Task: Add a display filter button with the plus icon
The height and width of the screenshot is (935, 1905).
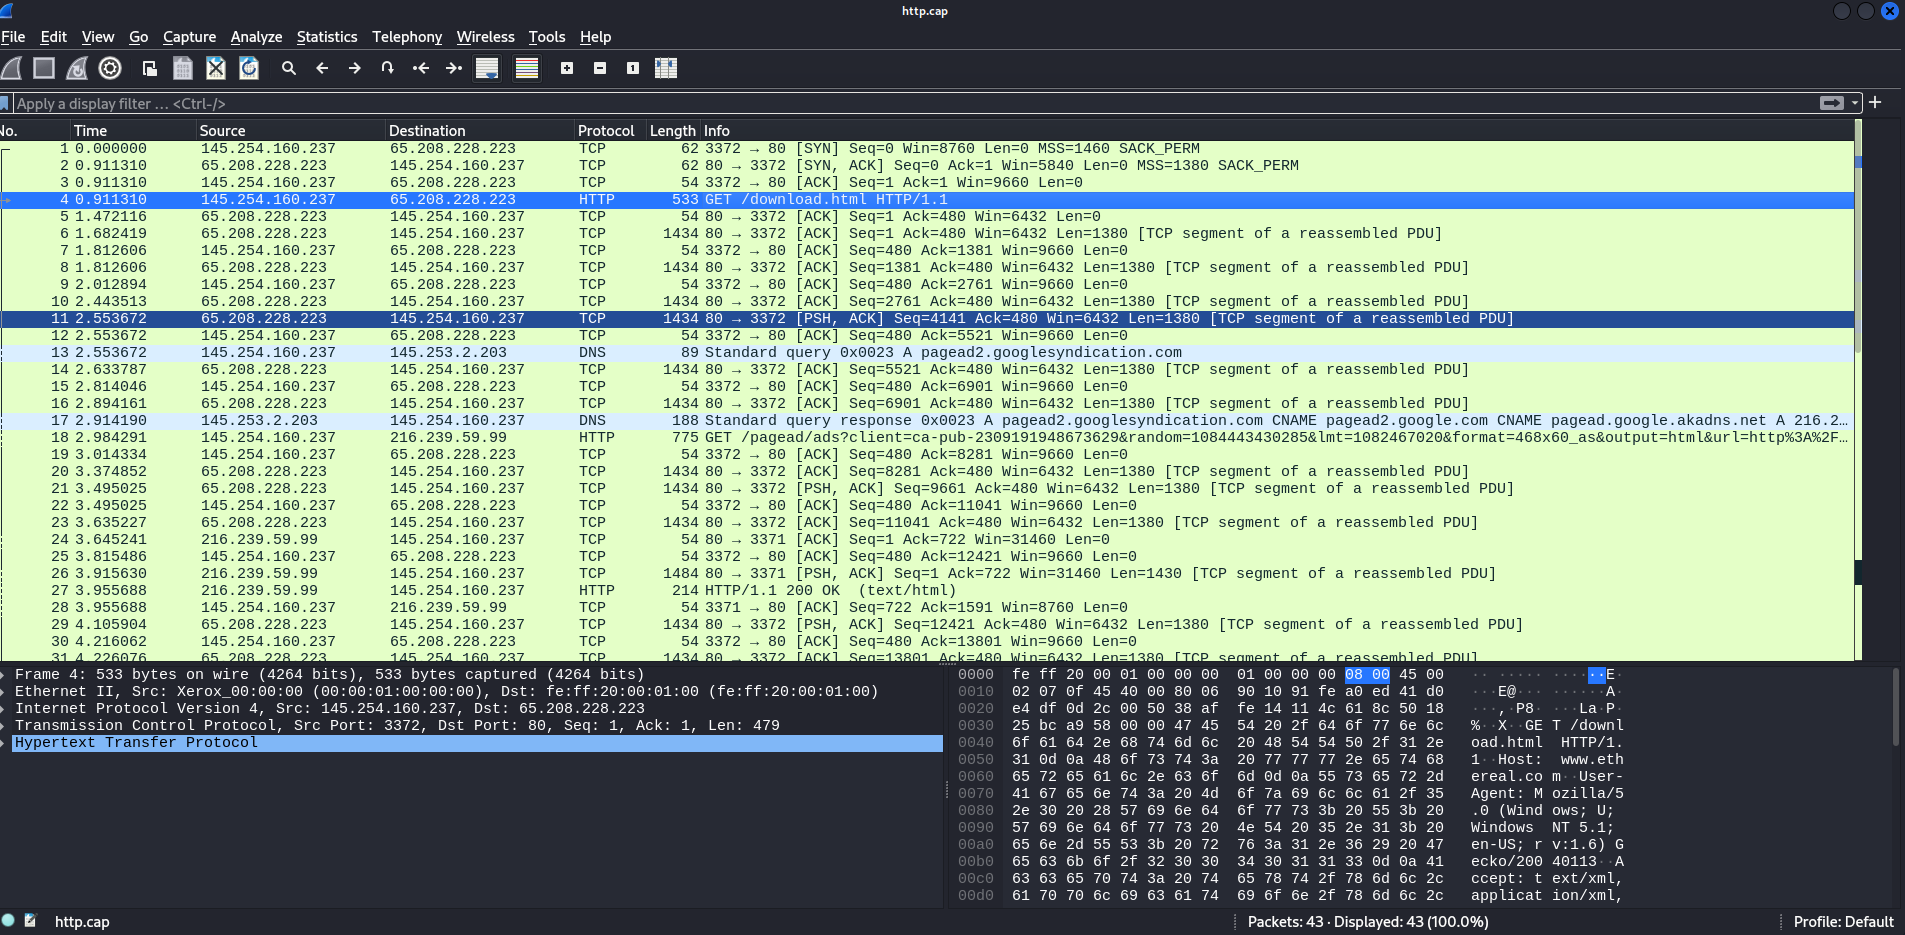Action: click(1875, 102)
